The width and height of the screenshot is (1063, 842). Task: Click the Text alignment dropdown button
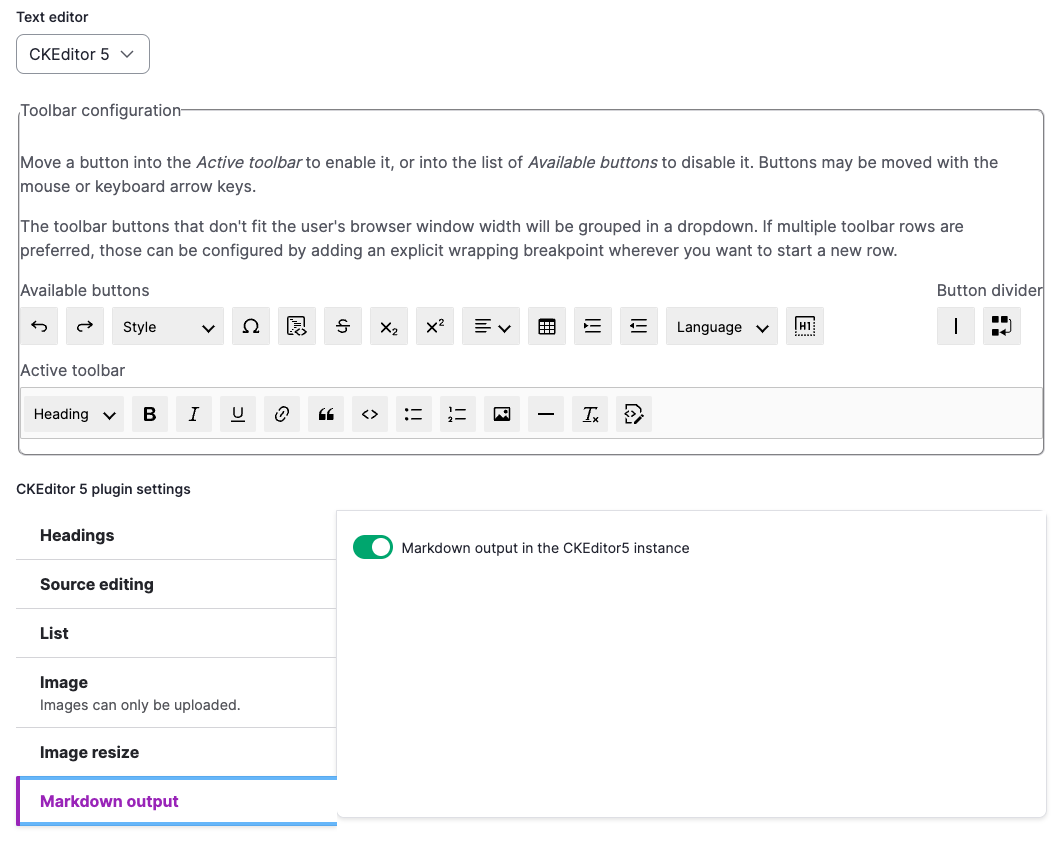tap(491, 326)
